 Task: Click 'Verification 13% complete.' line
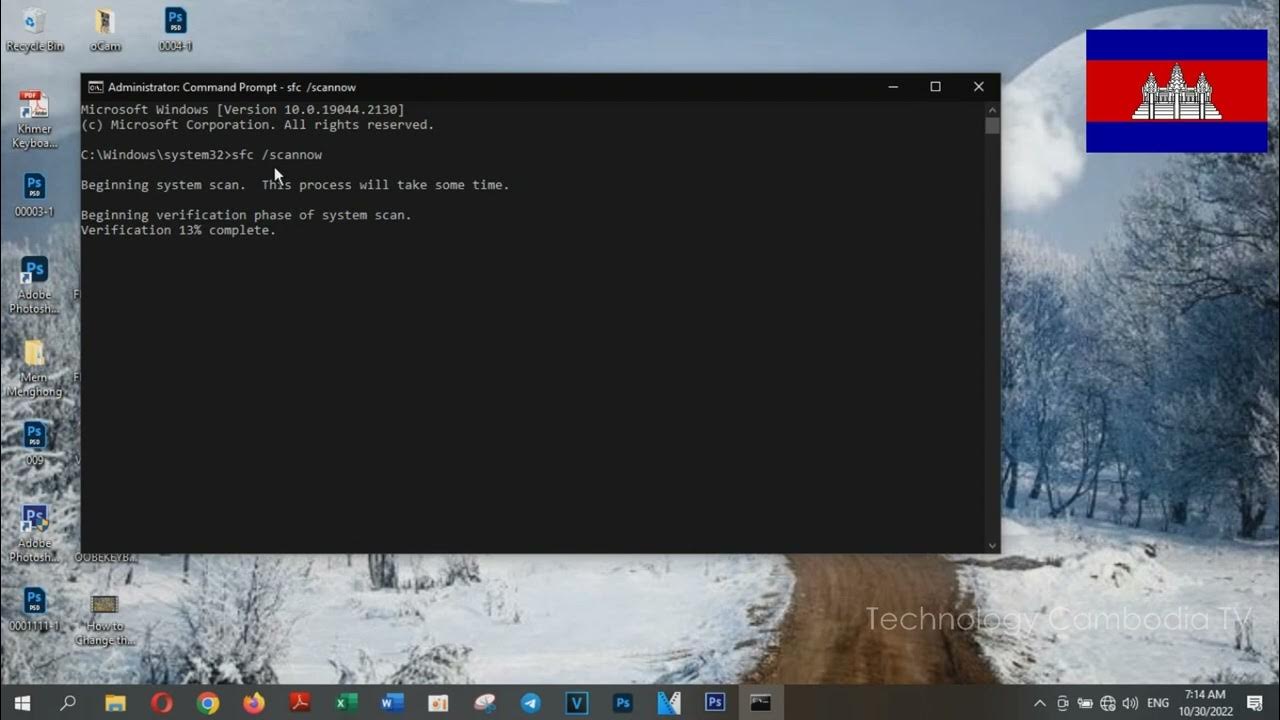pos(178,230)
